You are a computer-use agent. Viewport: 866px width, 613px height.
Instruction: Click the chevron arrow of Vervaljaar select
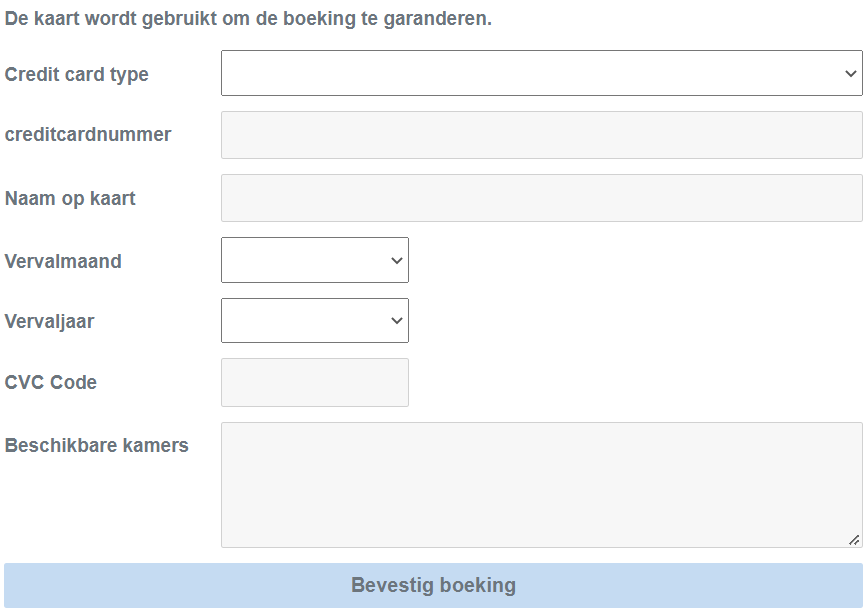coord(397,320)
